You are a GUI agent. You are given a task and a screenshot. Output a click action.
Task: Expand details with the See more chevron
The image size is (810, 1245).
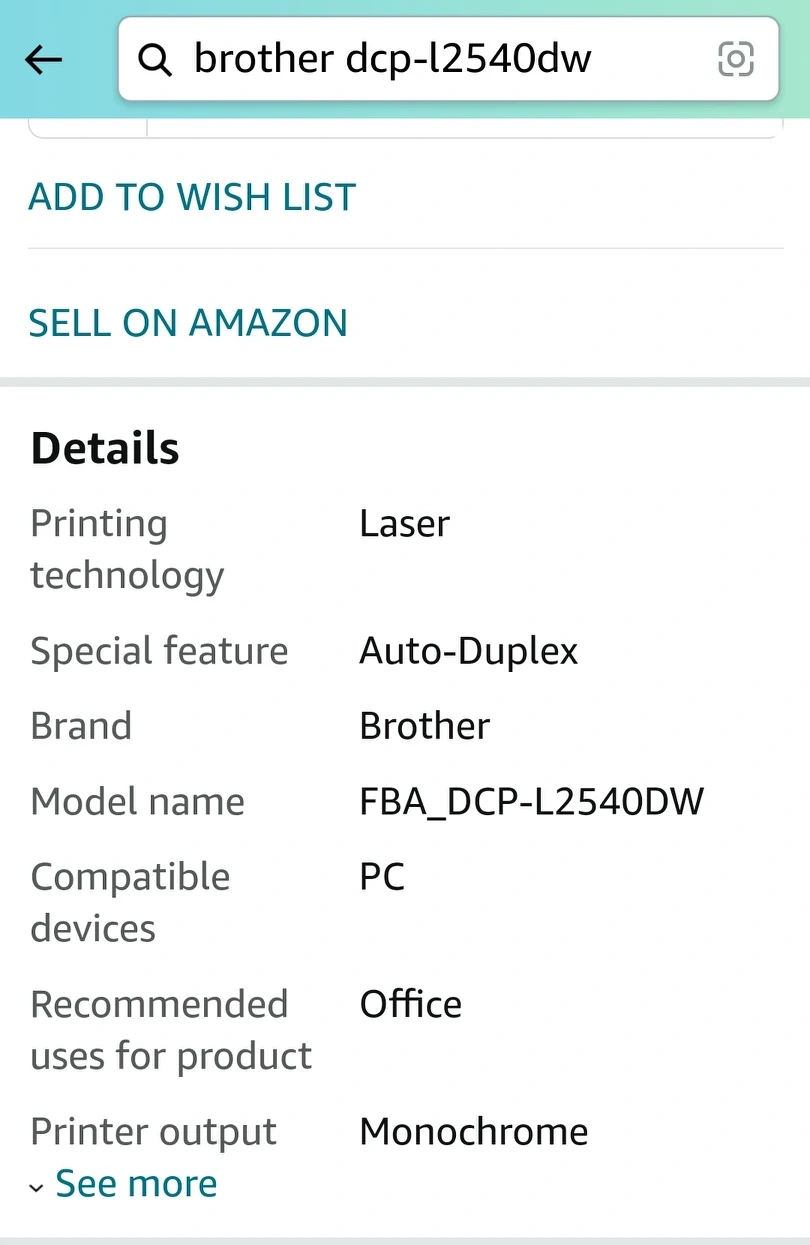pyautogui.click(x=37, y=1188)
